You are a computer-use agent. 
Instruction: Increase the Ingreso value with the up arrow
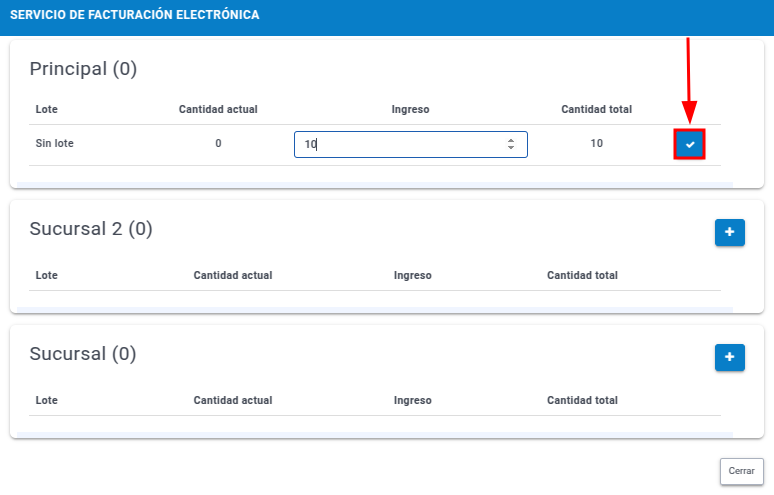tap(511, 140)
